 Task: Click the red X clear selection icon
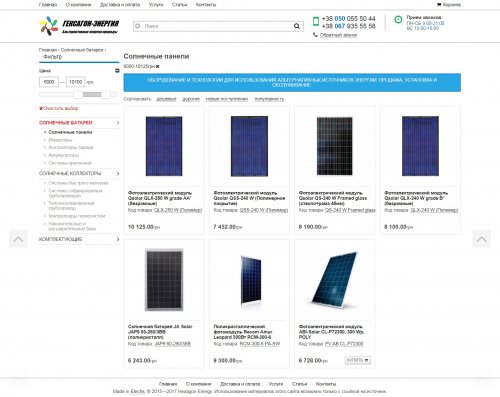[x=41, y=108]
